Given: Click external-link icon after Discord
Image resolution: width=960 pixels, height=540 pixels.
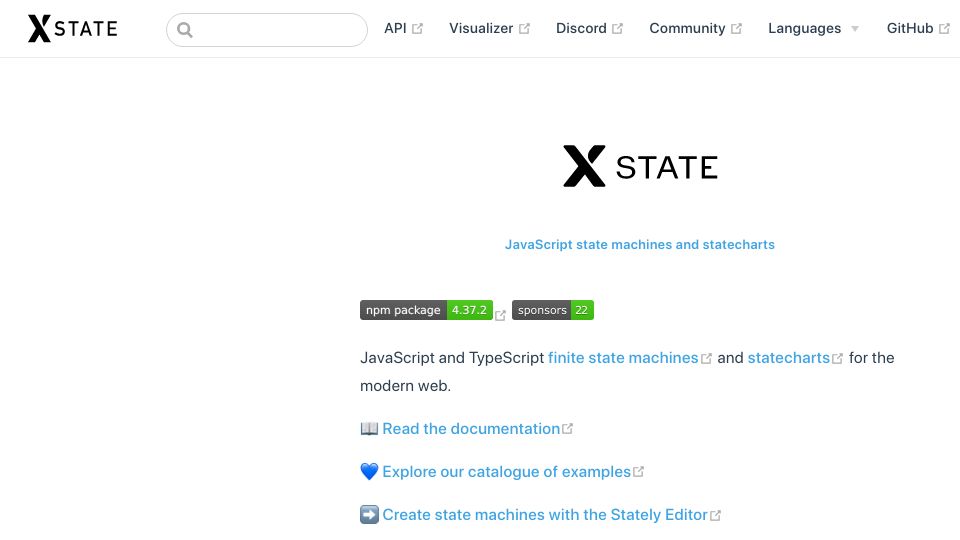Looking at the screenshot, I should coord(618,29).
